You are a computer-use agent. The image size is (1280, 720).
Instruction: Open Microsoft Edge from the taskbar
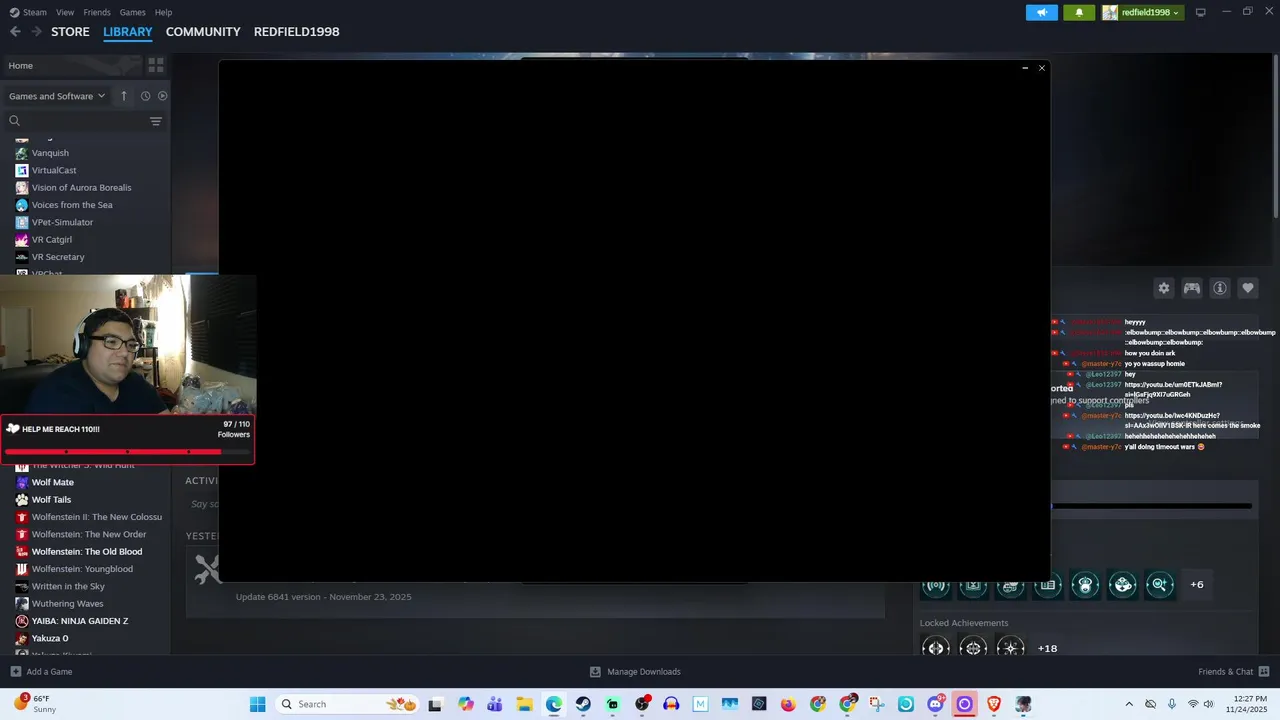[554, 704]
